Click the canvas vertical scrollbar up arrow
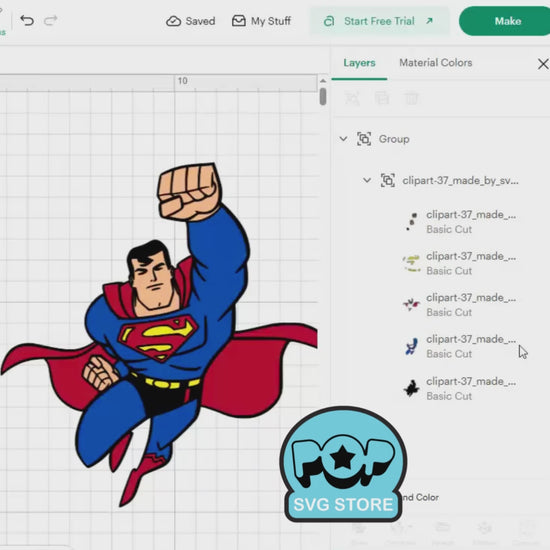The height and width of the screenshot is (550, 550). (x=323, y=81)
